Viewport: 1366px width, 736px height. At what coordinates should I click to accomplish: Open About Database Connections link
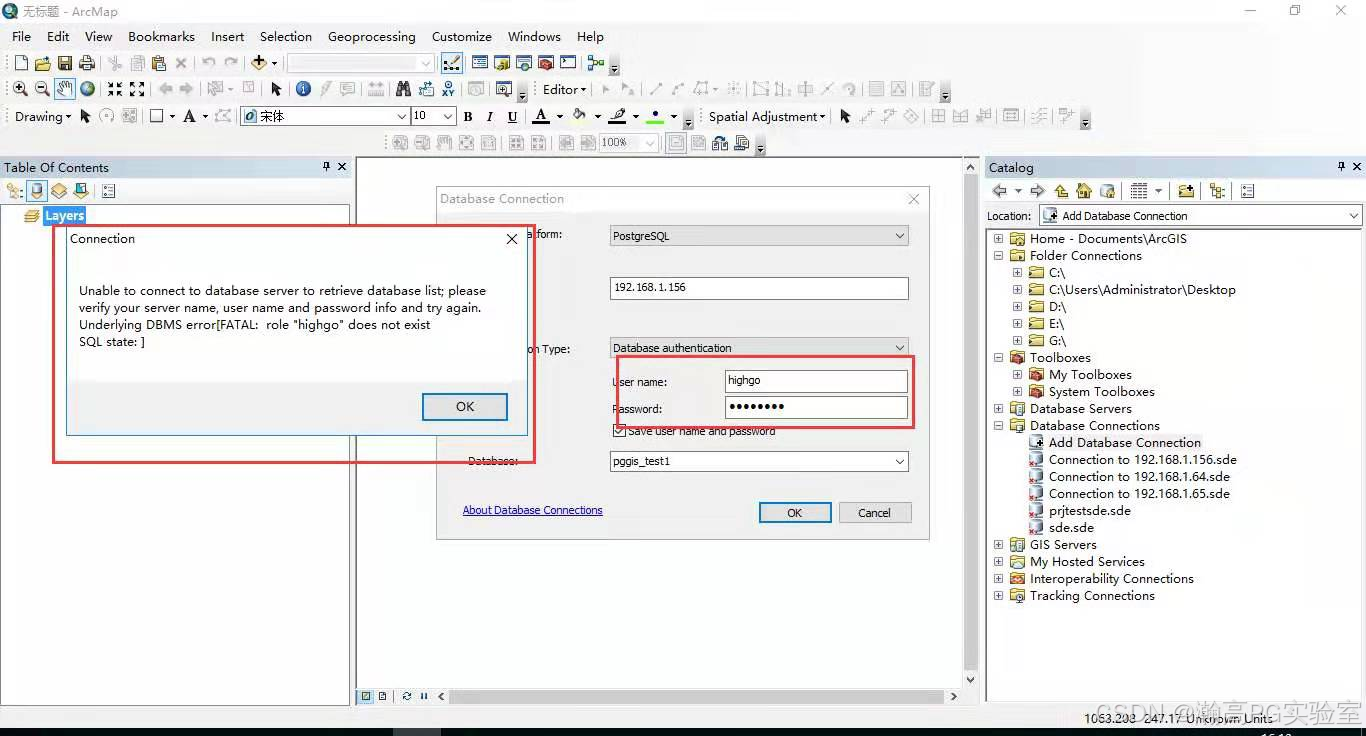tap(532, 510)
